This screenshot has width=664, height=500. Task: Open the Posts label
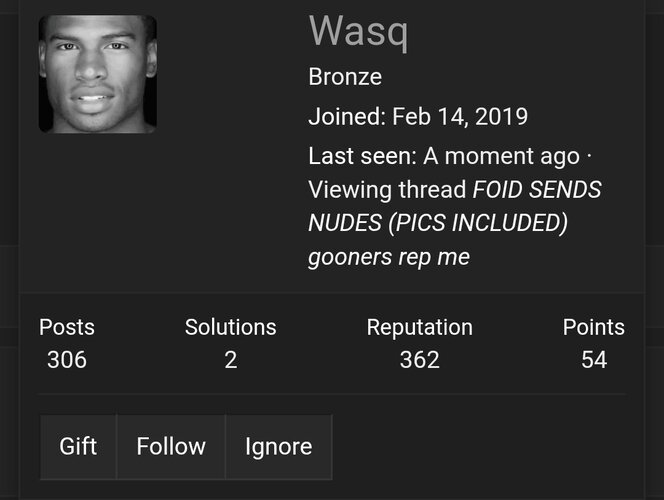(x=67, y=327)
